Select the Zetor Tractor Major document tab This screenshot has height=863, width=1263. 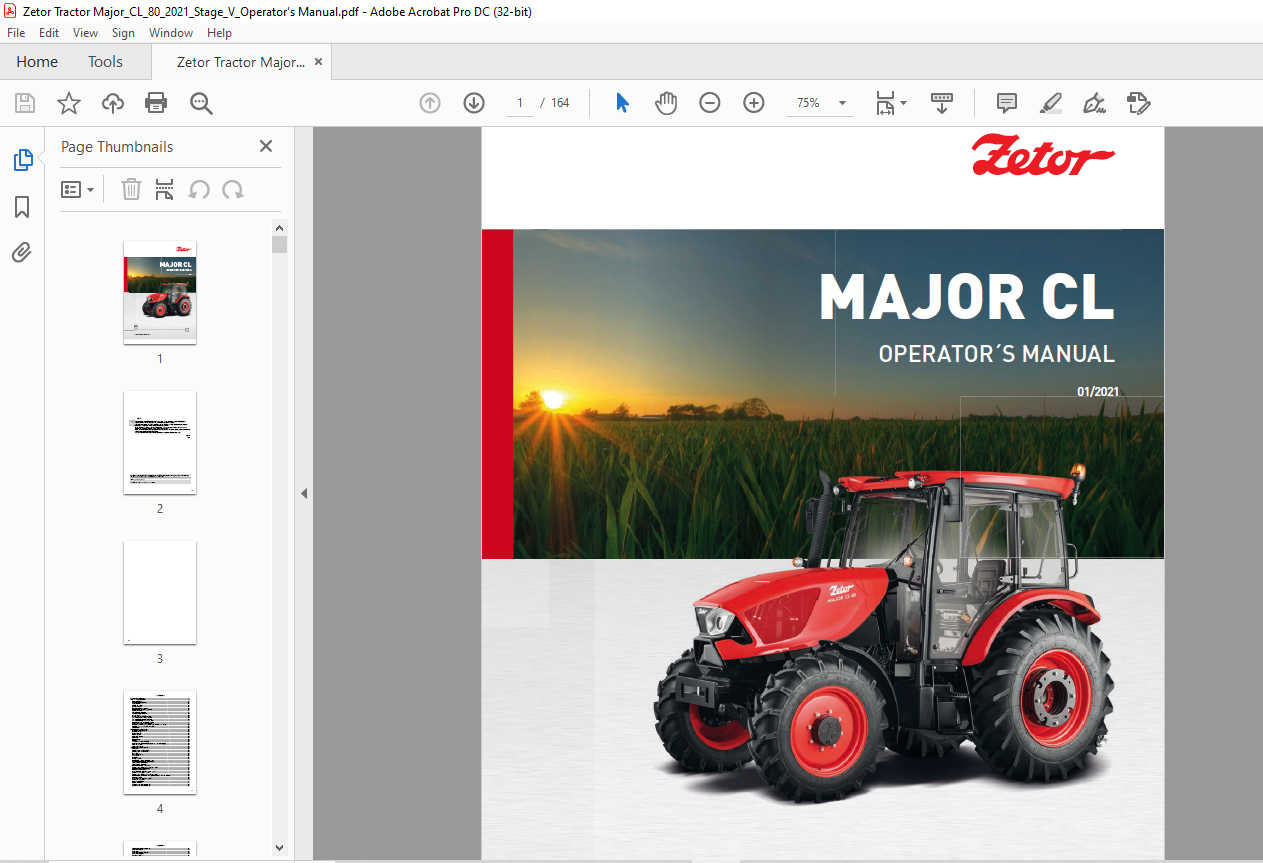241,62
